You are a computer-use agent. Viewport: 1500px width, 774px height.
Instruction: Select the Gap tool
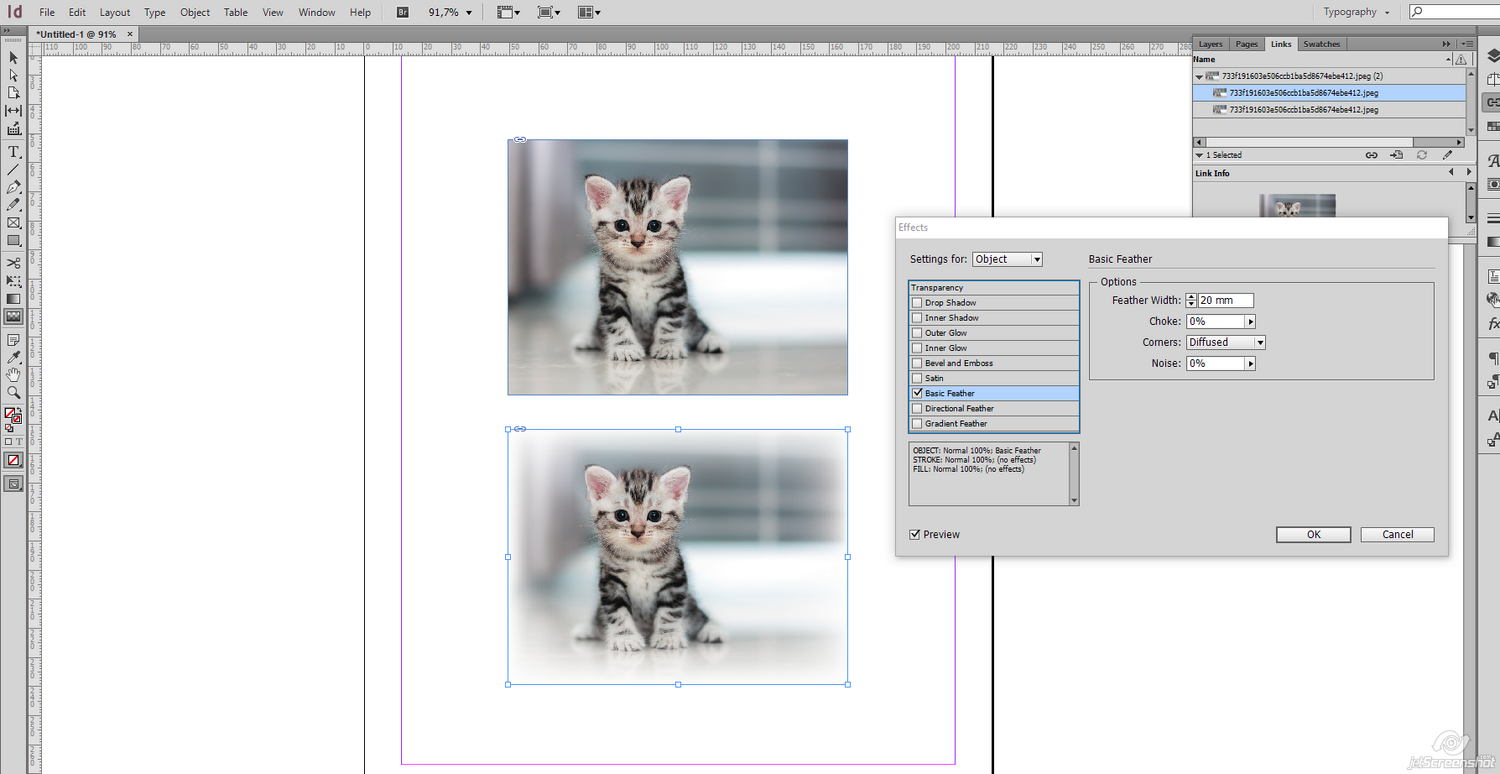tap(14, 110)
